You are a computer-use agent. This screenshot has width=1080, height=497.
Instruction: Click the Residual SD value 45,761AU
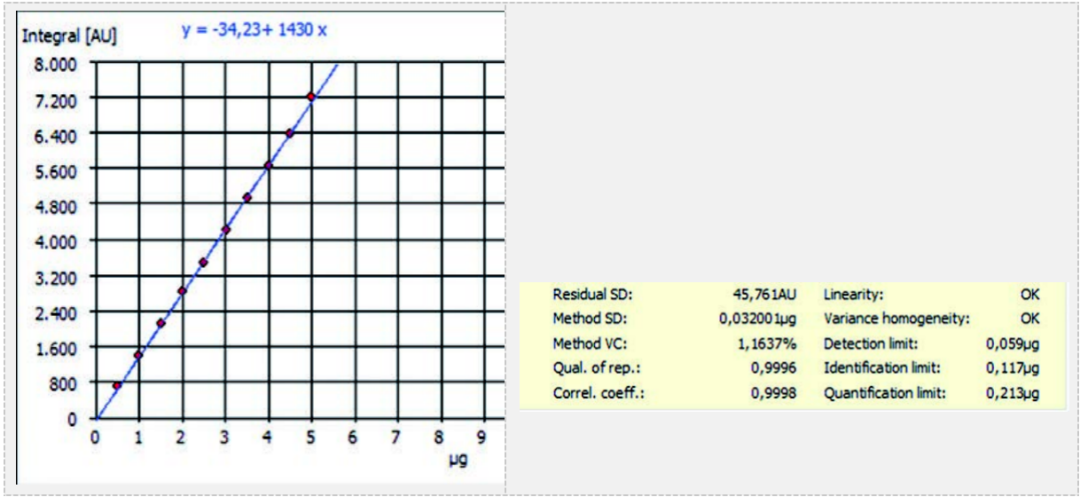[x=763, y=295]
